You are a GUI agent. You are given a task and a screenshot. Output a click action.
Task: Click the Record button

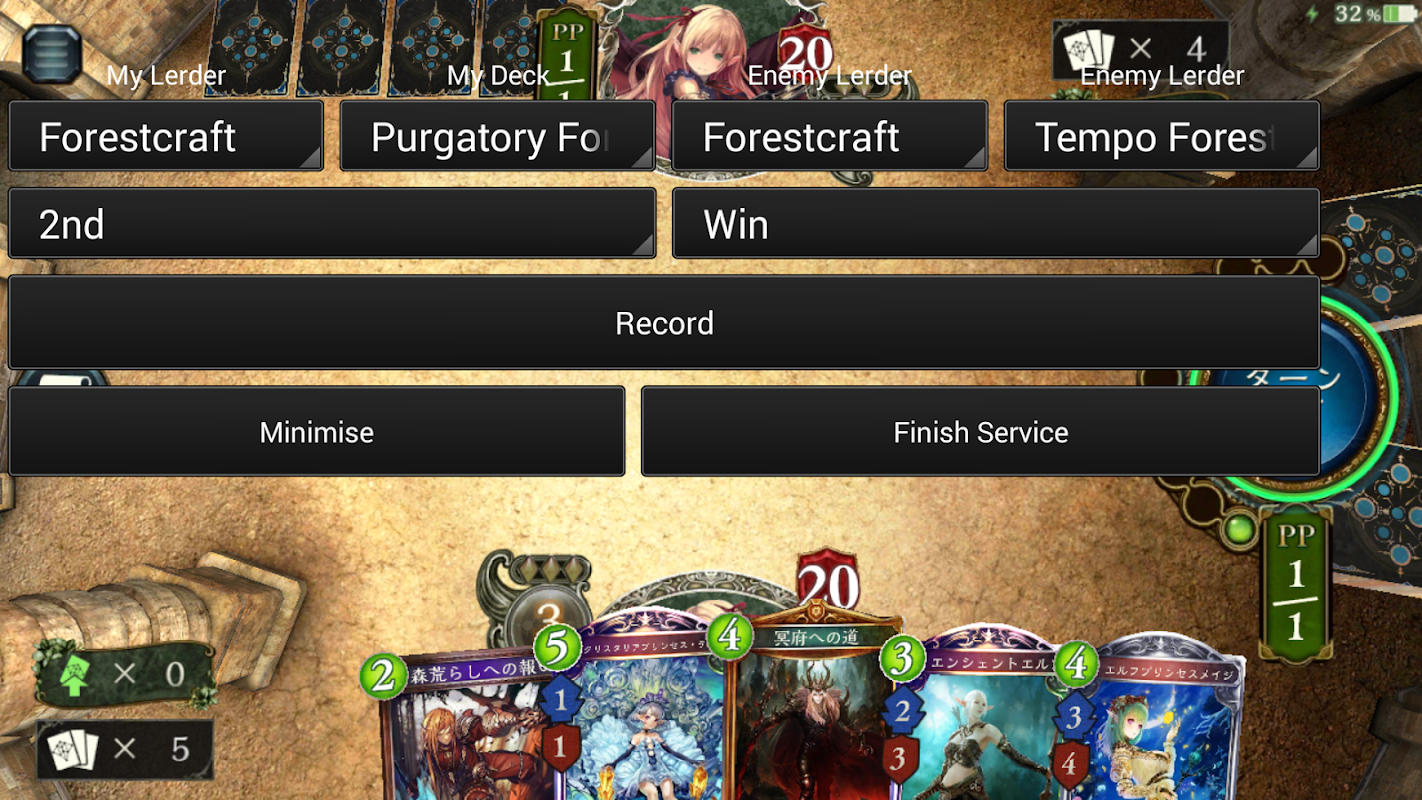(664, 322)
